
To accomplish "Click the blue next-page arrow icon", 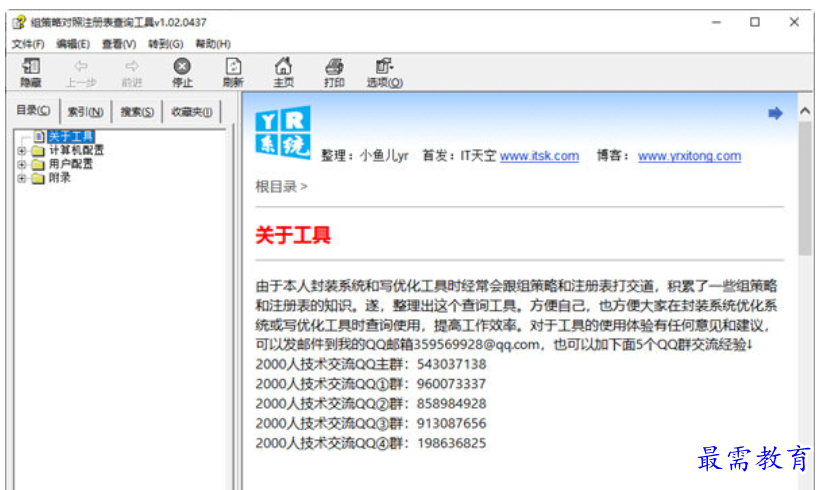I will point(775,113).
